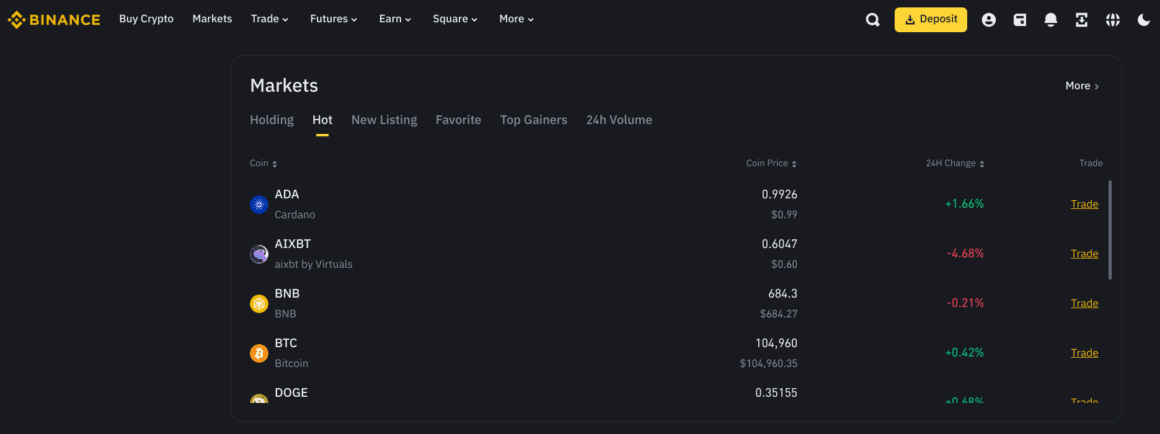Sort by 24H Change column
Screen dimensions: 1160x434
click(x=955, y=163)
